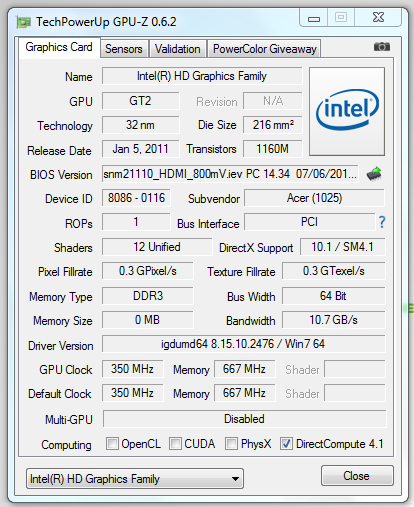Viewport: 414px width, 507px height.
Task: Click the Technology value 32 nm
Action: pyautogui.click(x=140, y=125)
